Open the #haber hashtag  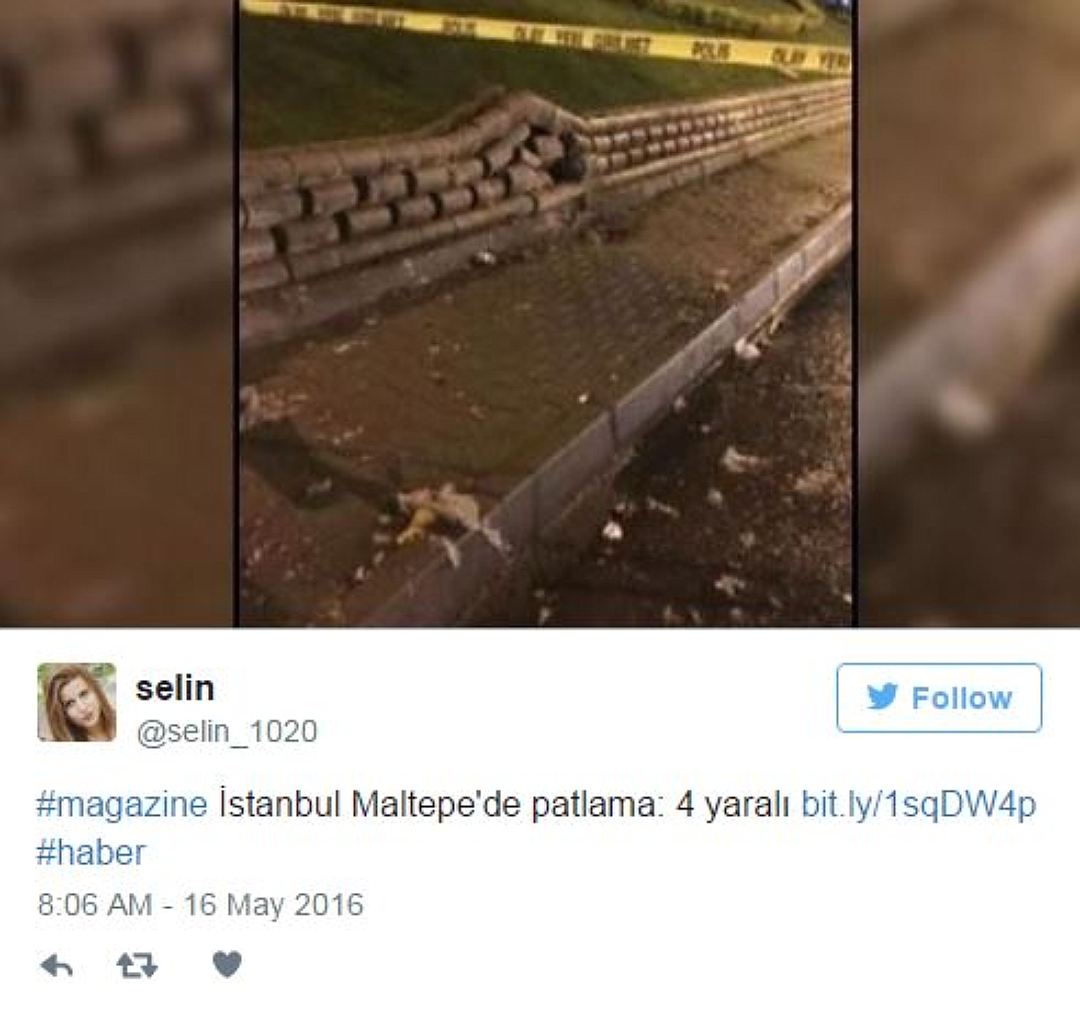[91, 853]
